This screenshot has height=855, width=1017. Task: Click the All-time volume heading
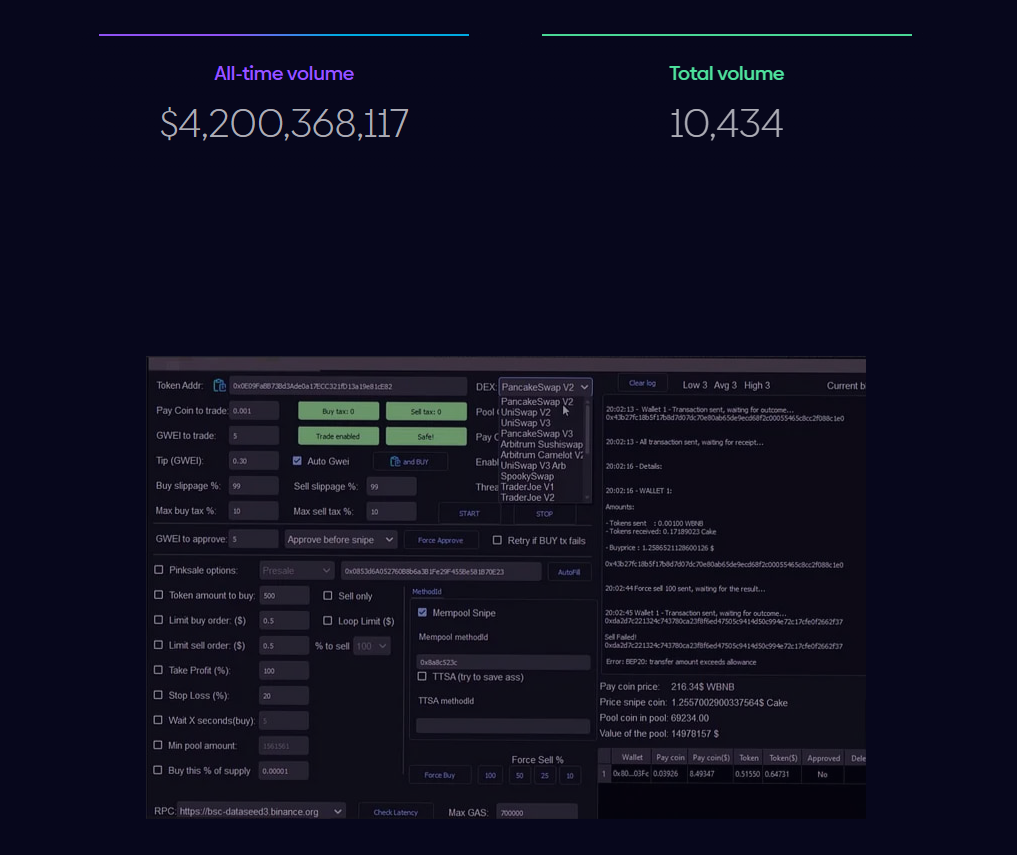pos(284,73)
